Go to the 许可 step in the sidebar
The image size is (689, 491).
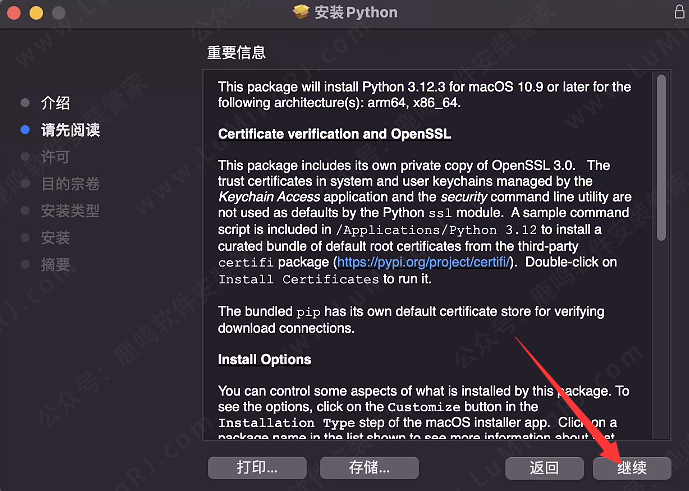pos(55,157)
